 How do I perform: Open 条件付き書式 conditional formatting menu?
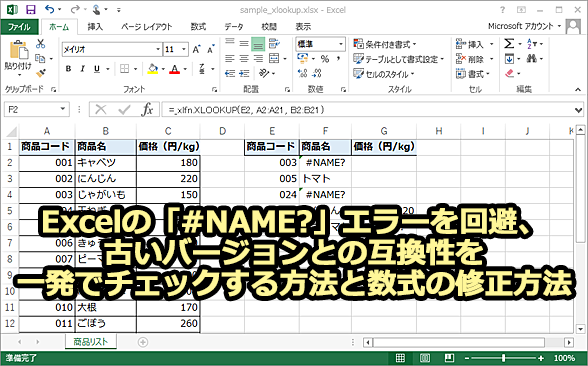[x=385, y=44]
